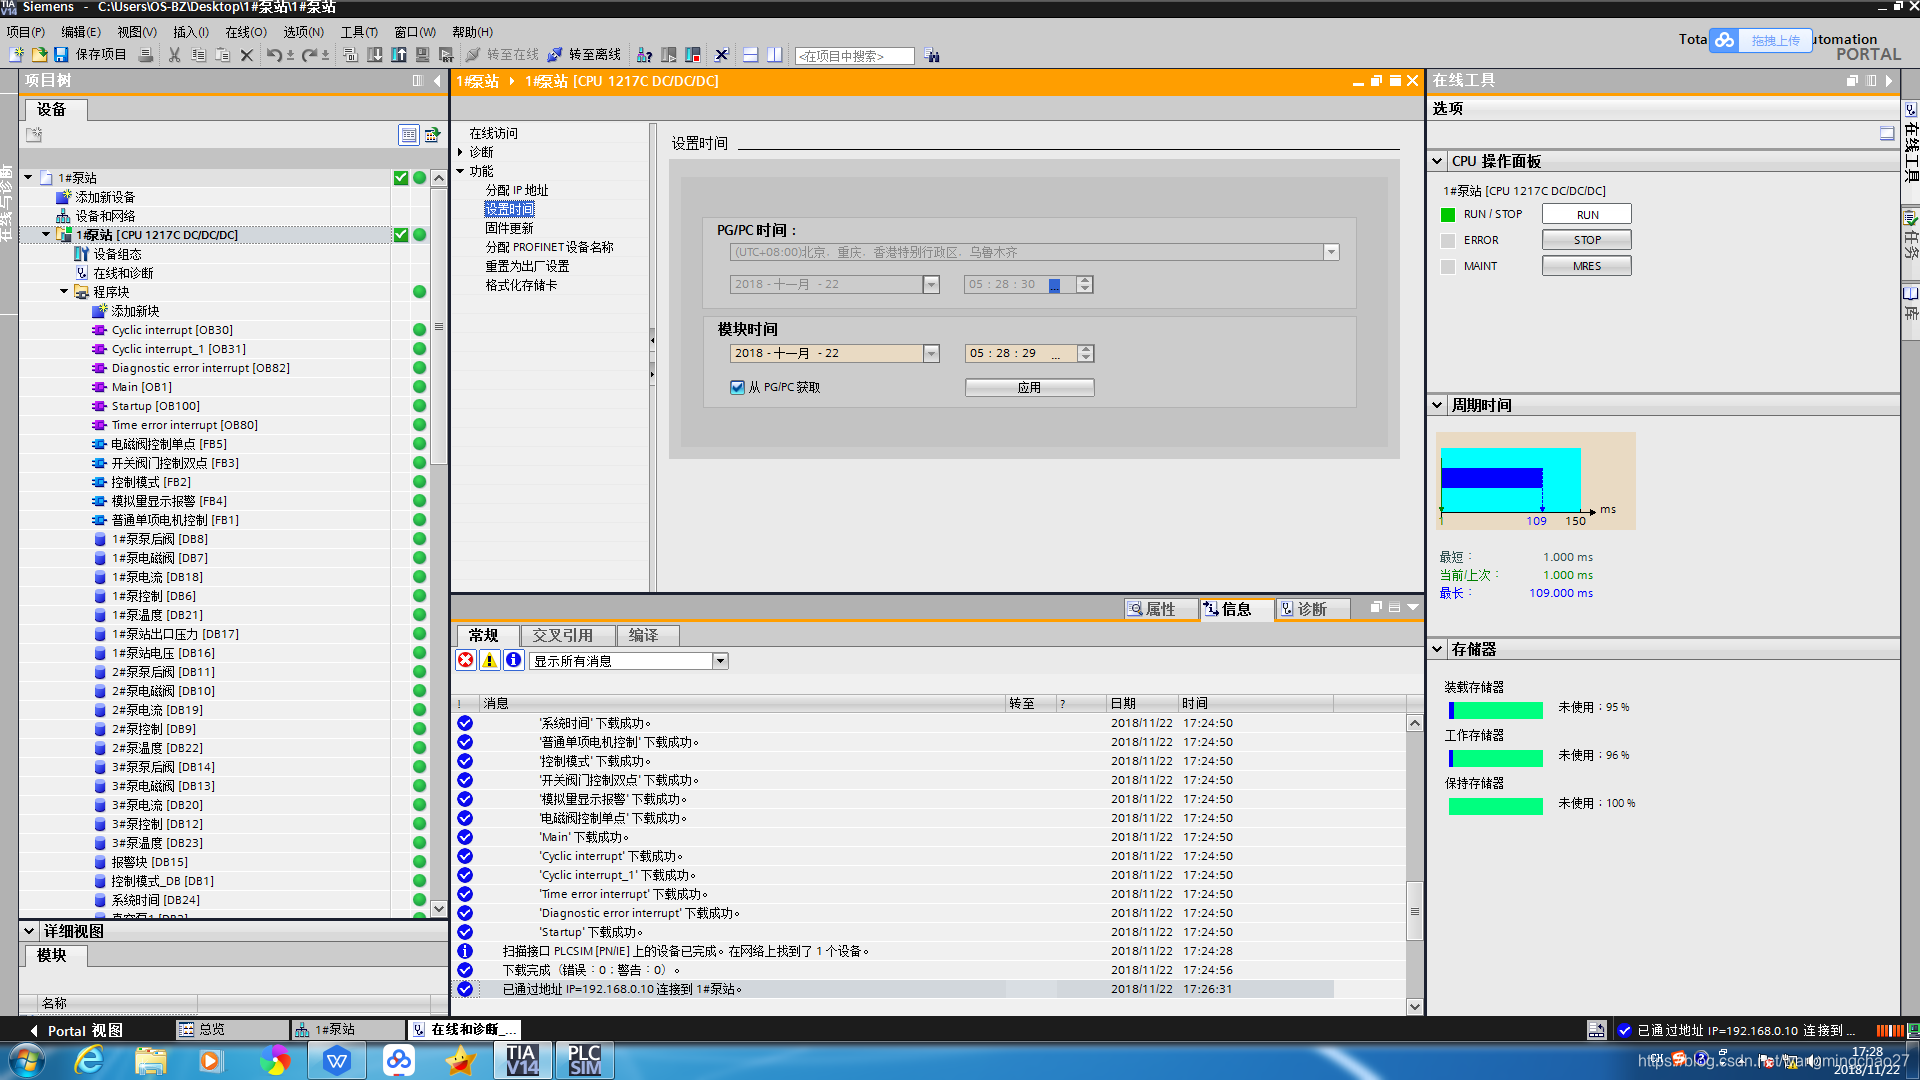Click the 应用 apply button

click(1029, 387)
